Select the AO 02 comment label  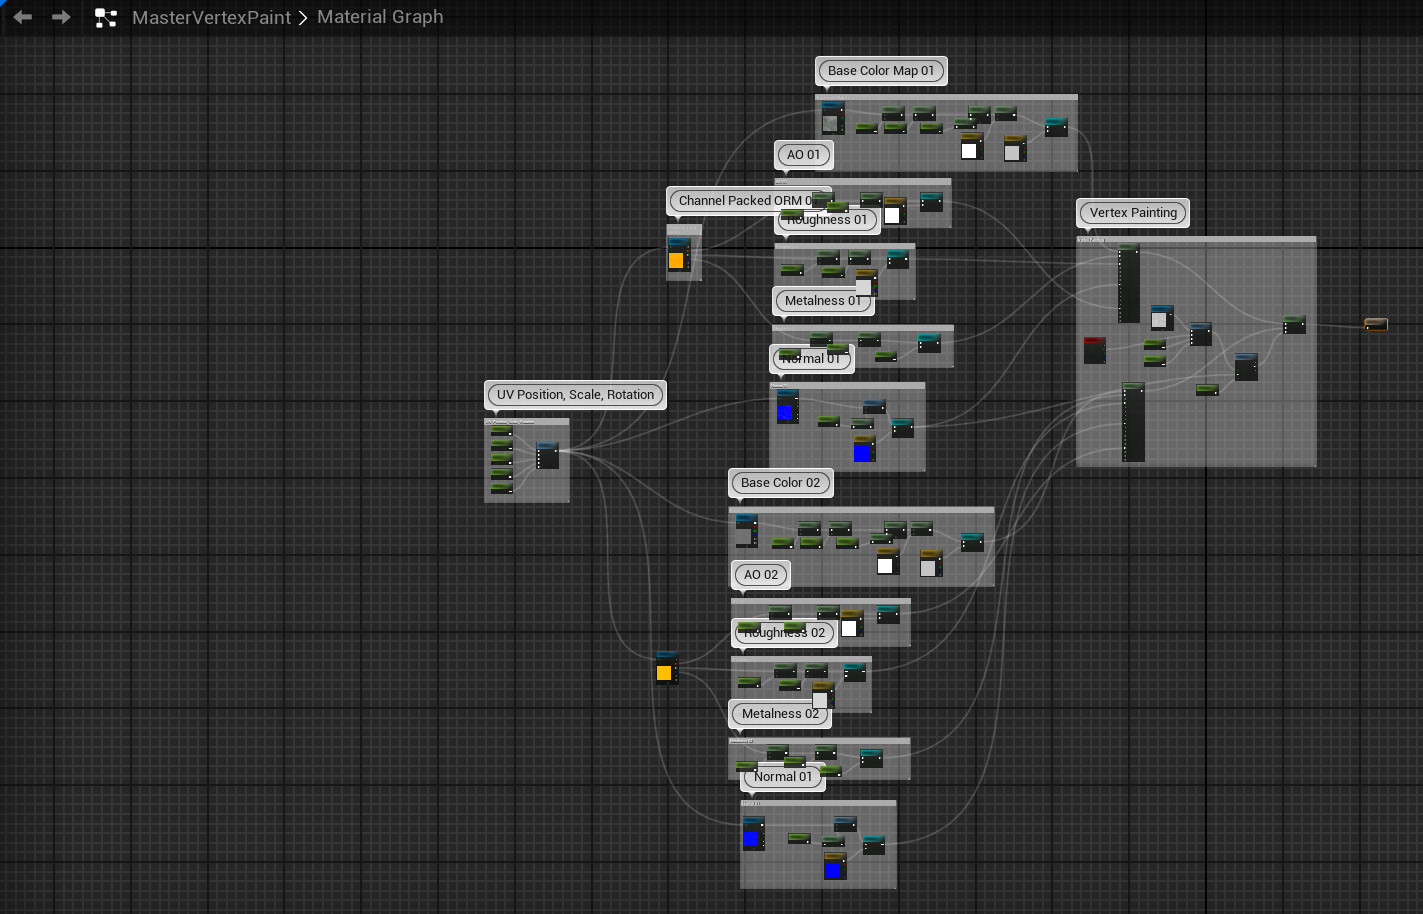coord(761,575)
